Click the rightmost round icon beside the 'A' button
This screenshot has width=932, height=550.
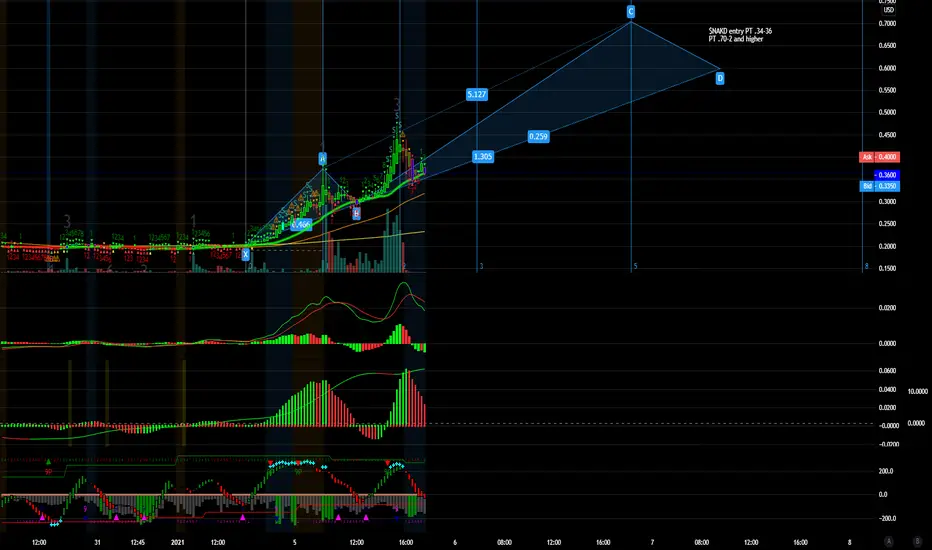pos(917,542)
